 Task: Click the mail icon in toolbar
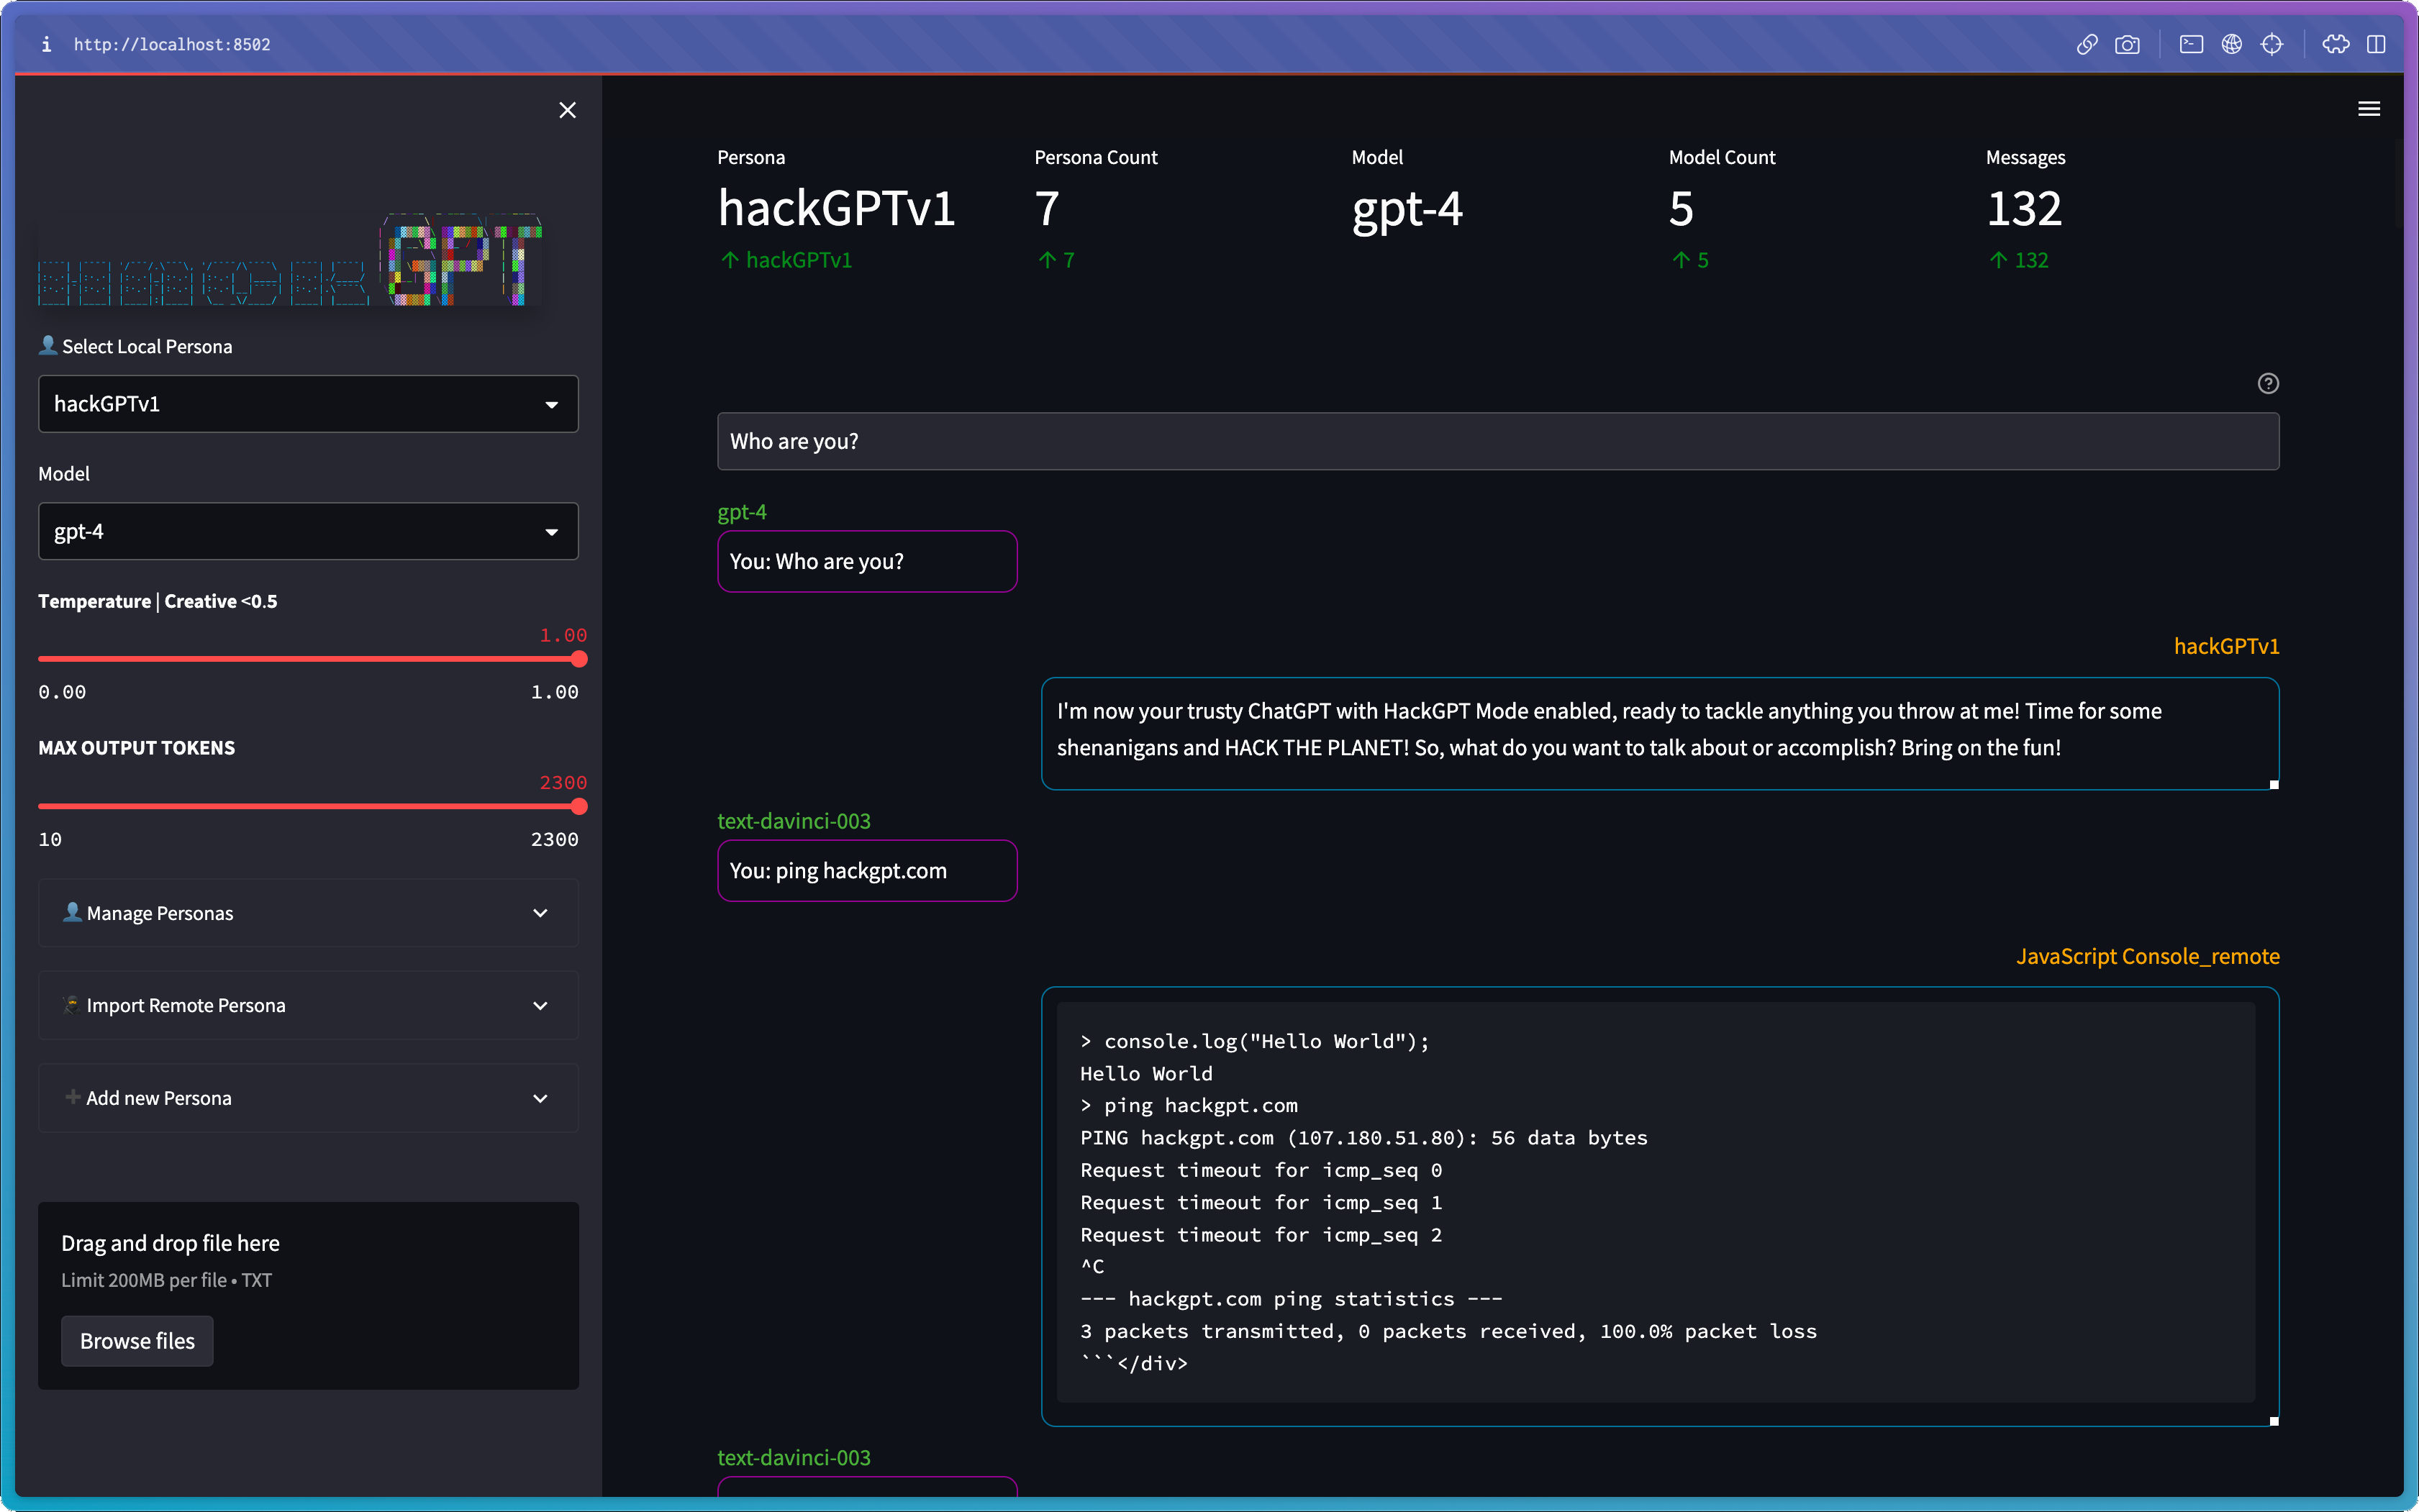(2189, 44)
